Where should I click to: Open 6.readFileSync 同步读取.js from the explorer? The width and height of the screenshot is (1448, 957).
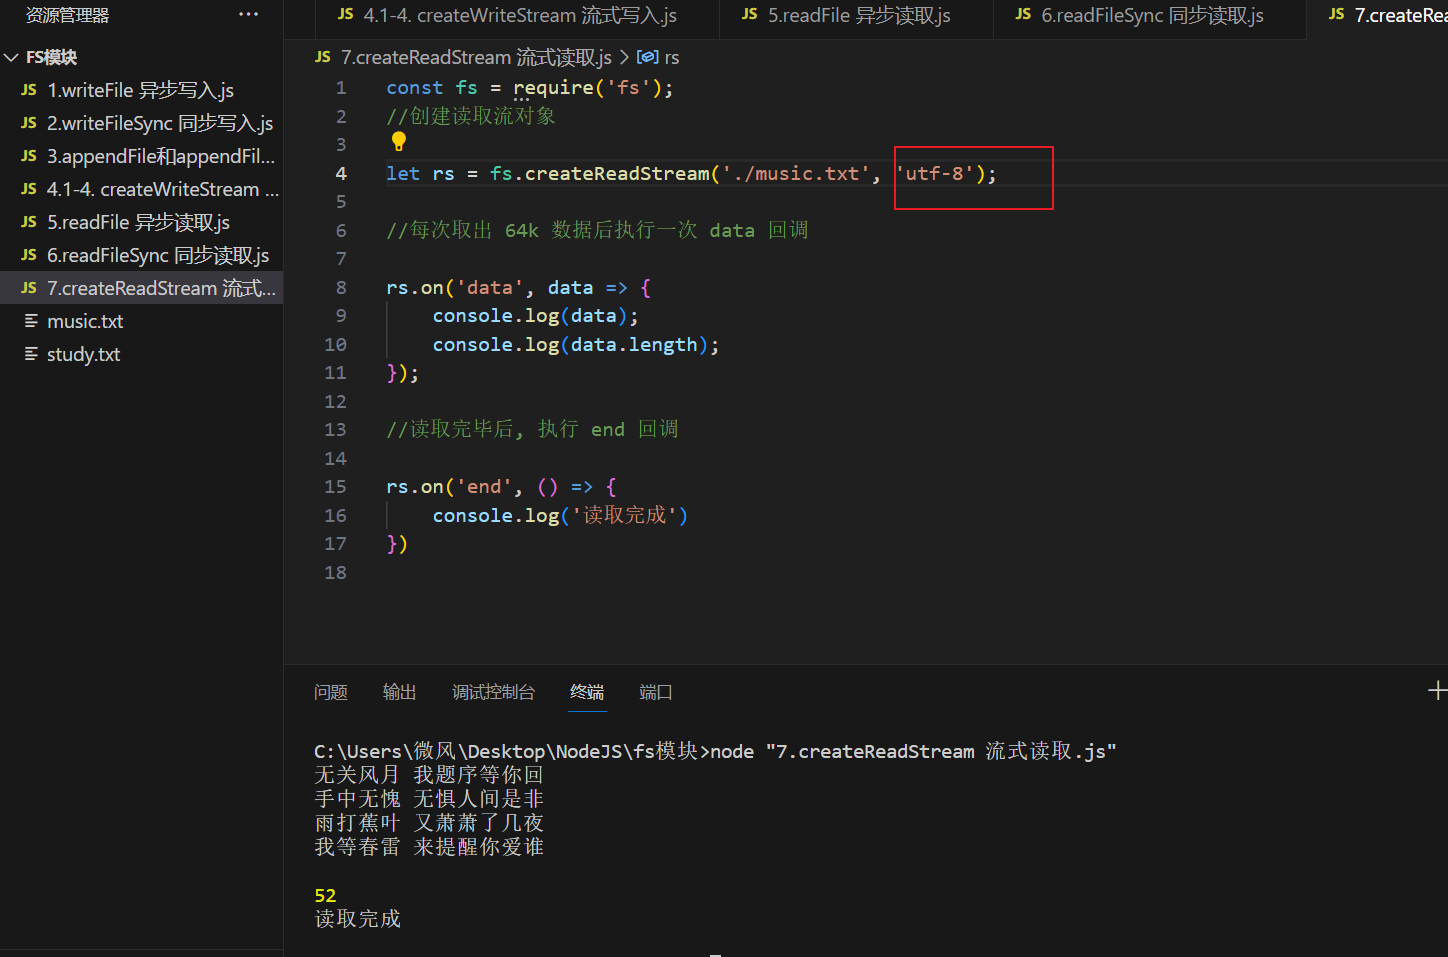pyautogui.click(x=141, y=256)
